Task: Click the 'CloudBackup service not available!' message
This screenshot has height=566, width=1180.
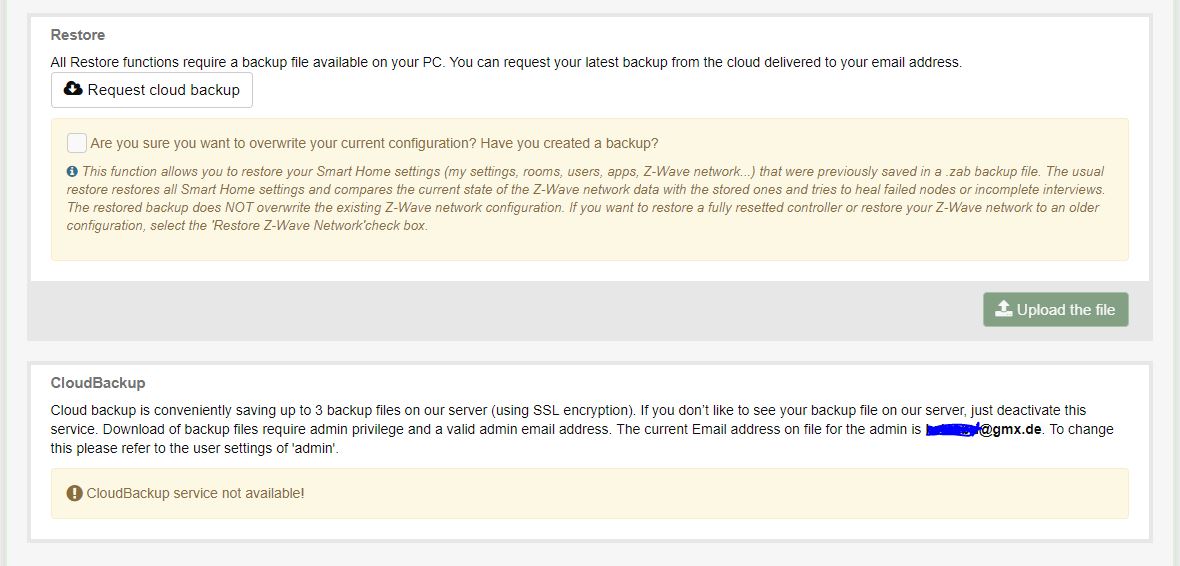Action: coord(195,493)
